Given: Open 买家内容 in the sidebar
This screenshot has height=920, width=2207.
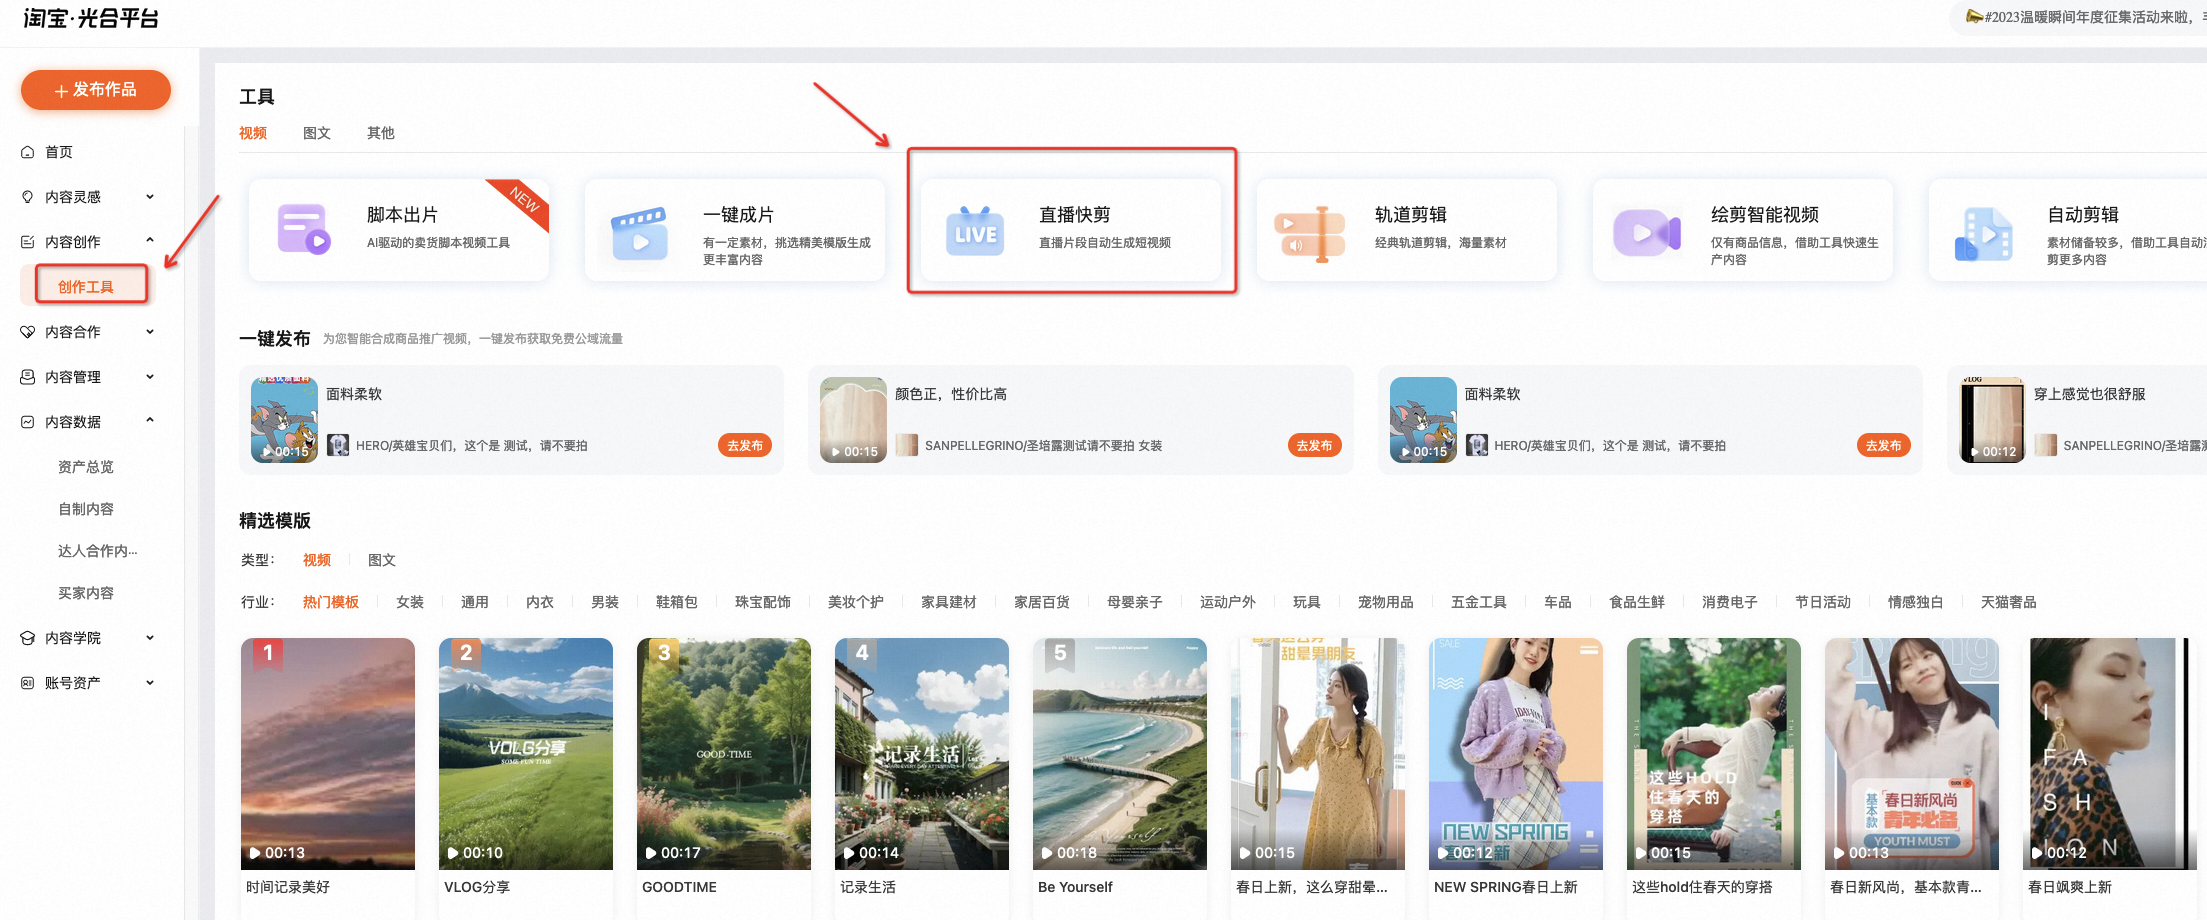Looking at the screenshot, I should click(x=86, y=593).
